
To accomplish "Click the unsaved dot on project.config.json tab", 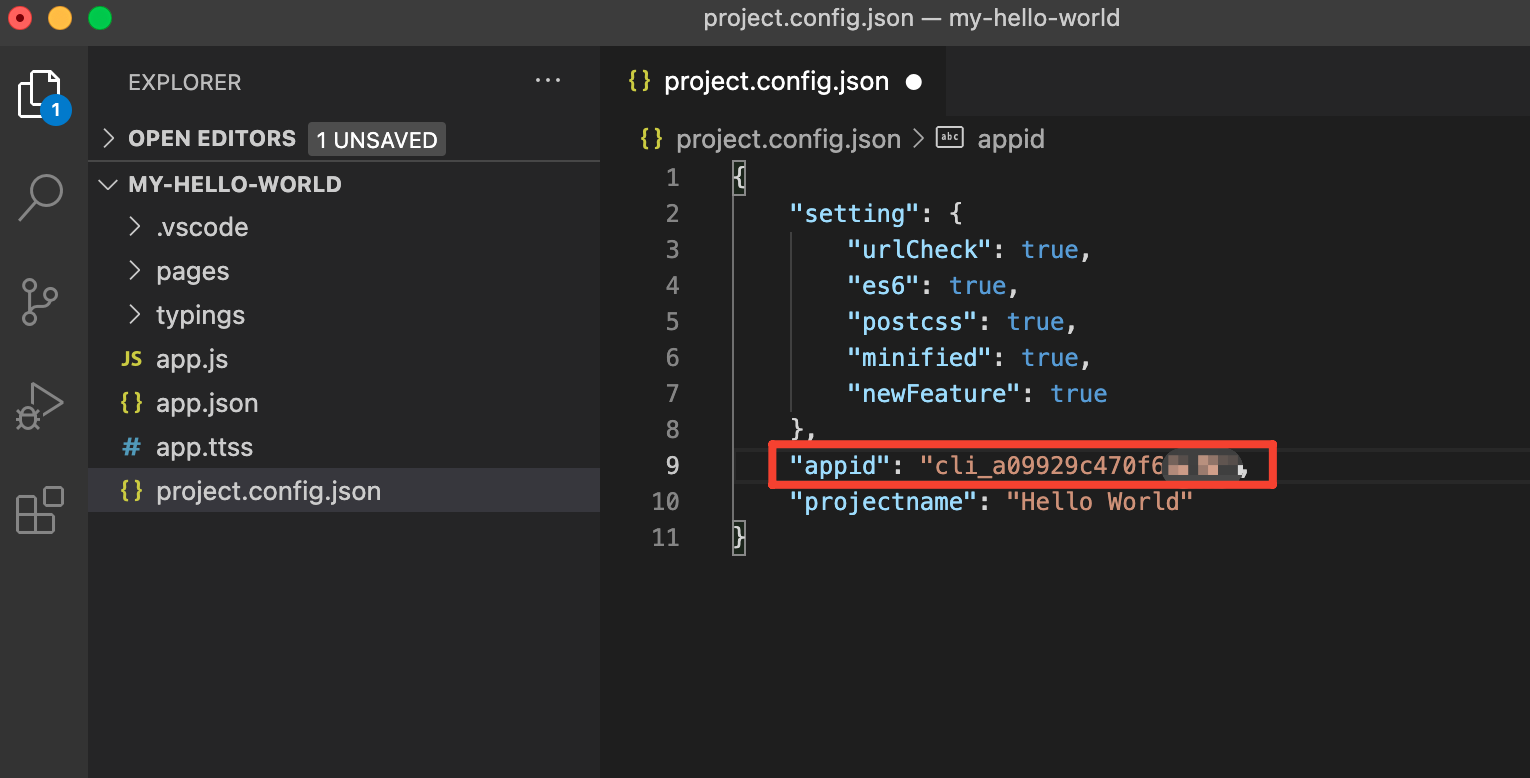I will click(913, 82).
